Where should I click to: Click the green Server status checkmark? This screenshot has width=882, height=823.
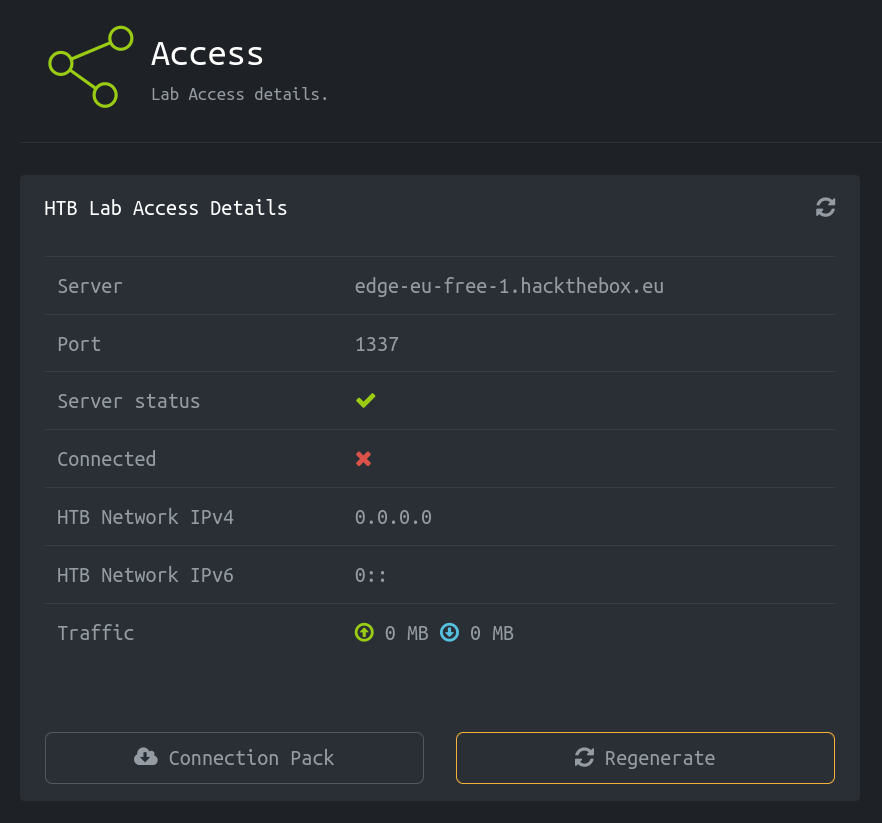[365, 400]
